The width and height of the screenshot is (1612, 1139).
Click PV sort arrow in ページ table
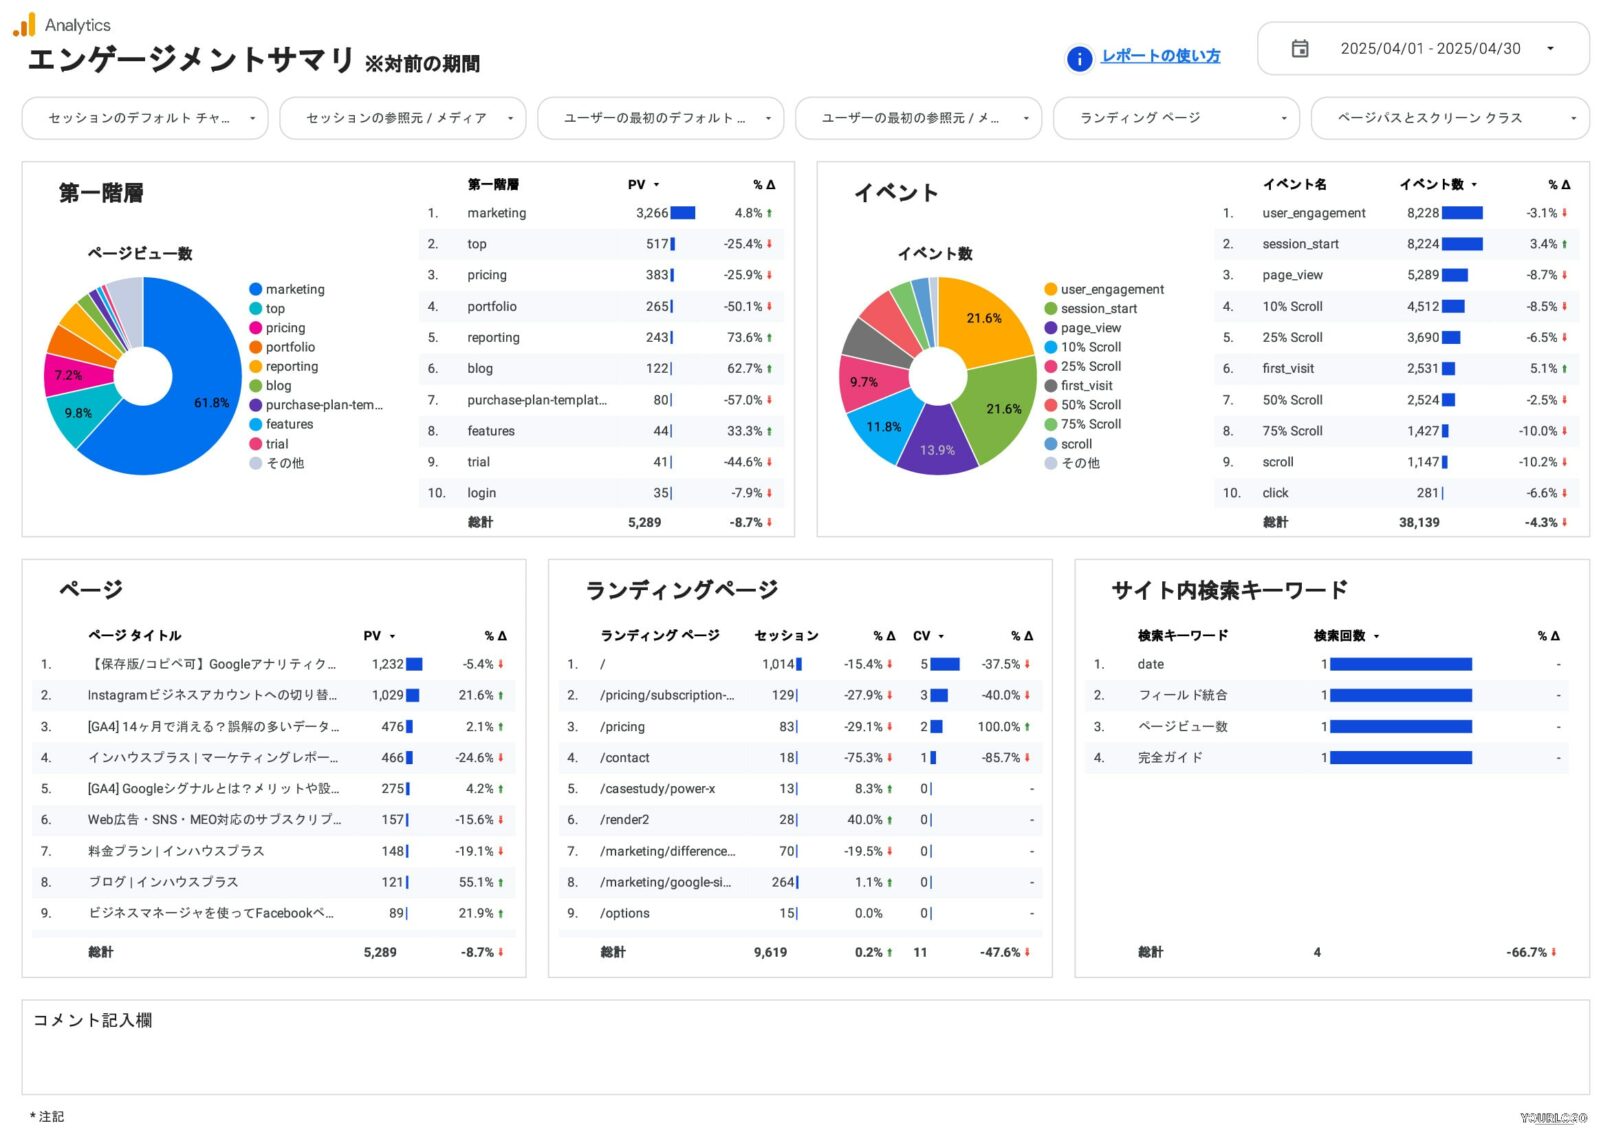(392, 636)
